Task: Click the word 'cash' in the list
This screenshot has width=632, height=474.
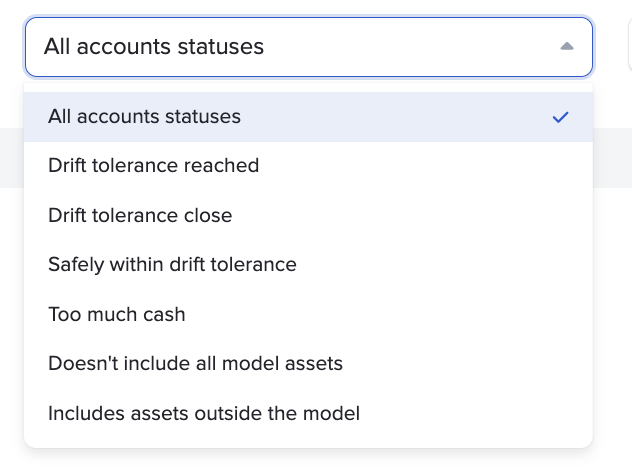Action: tap(165, 314)
